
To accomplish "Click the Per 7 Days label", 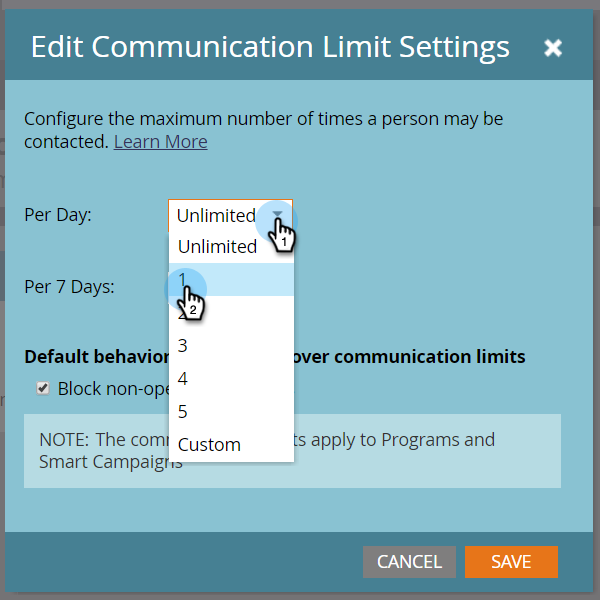I will pyautogui.click(x=69, y=287).
